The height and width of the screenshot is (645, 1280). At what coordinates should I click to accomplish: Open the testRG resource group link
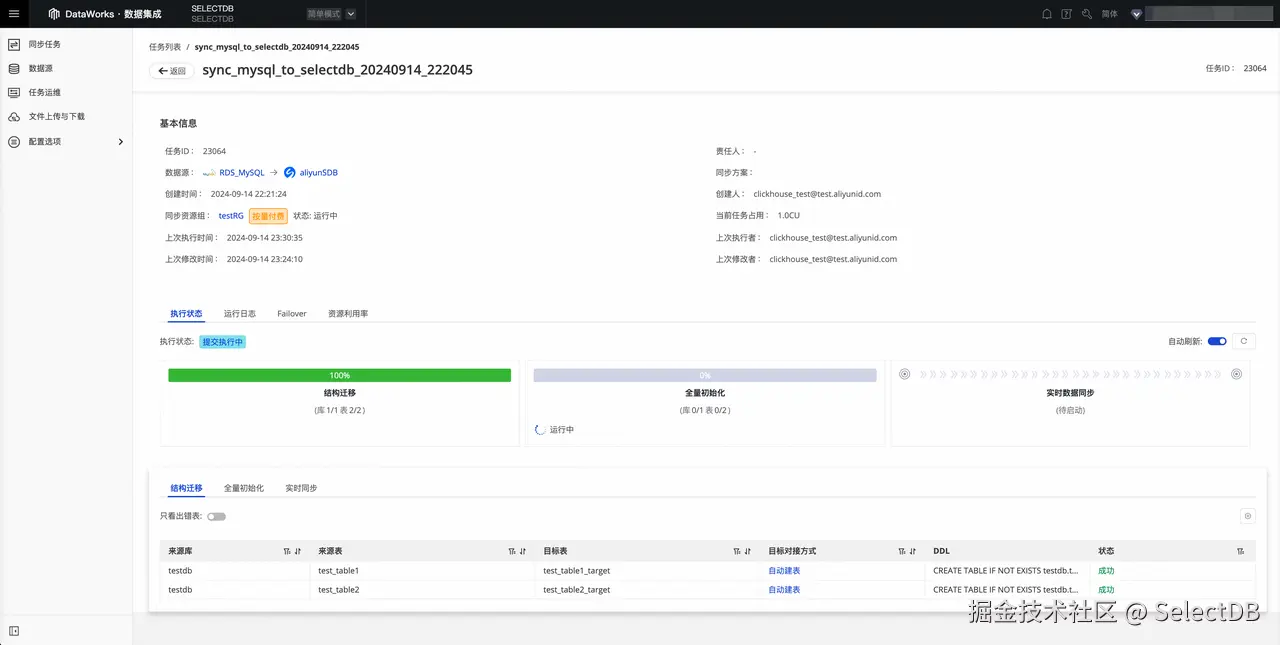point(231,216)
